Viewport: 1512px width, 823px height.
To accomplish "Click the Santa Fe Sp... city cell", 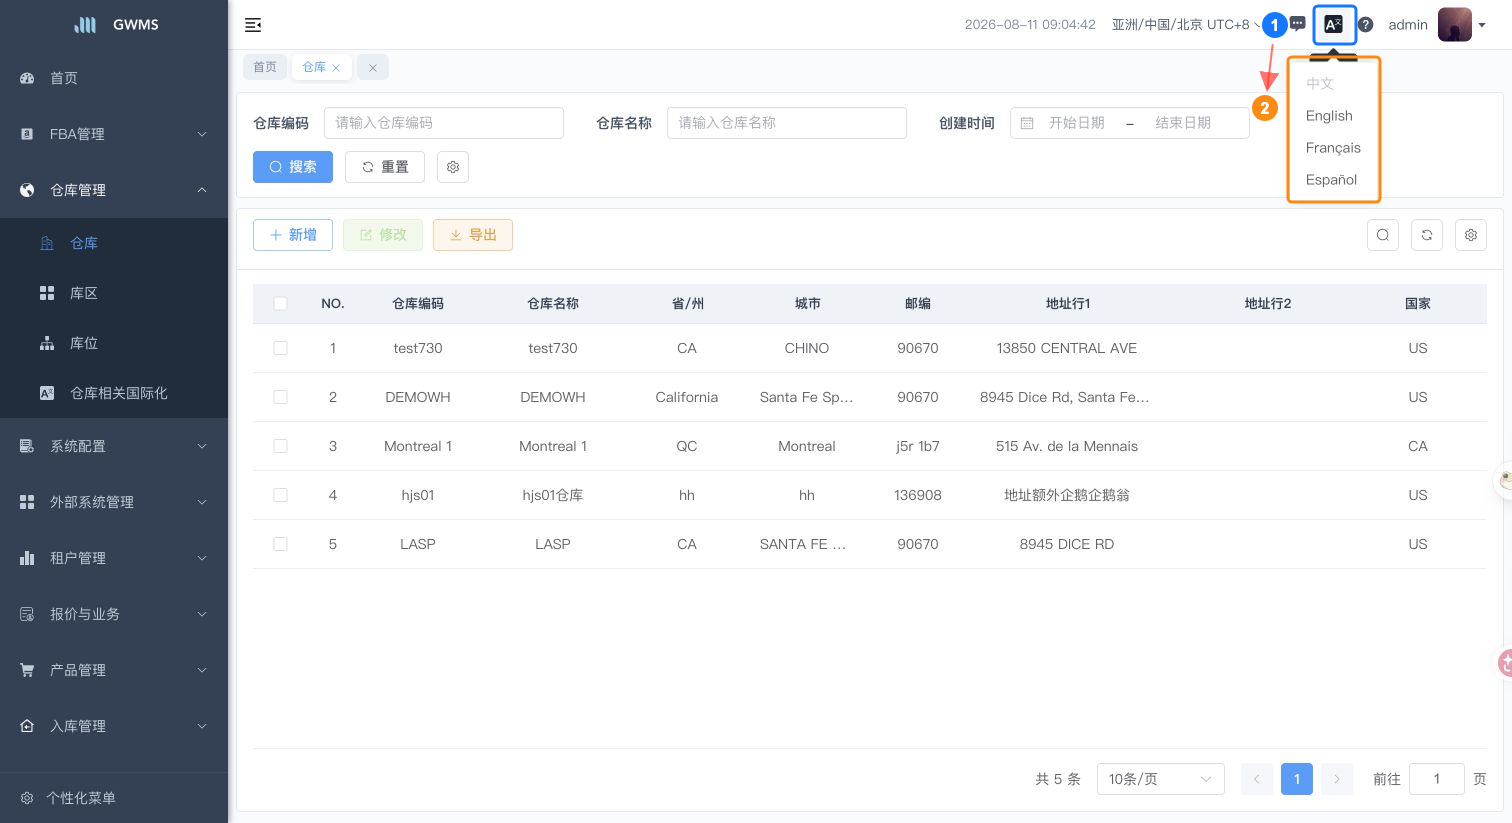I will point(806,397).
